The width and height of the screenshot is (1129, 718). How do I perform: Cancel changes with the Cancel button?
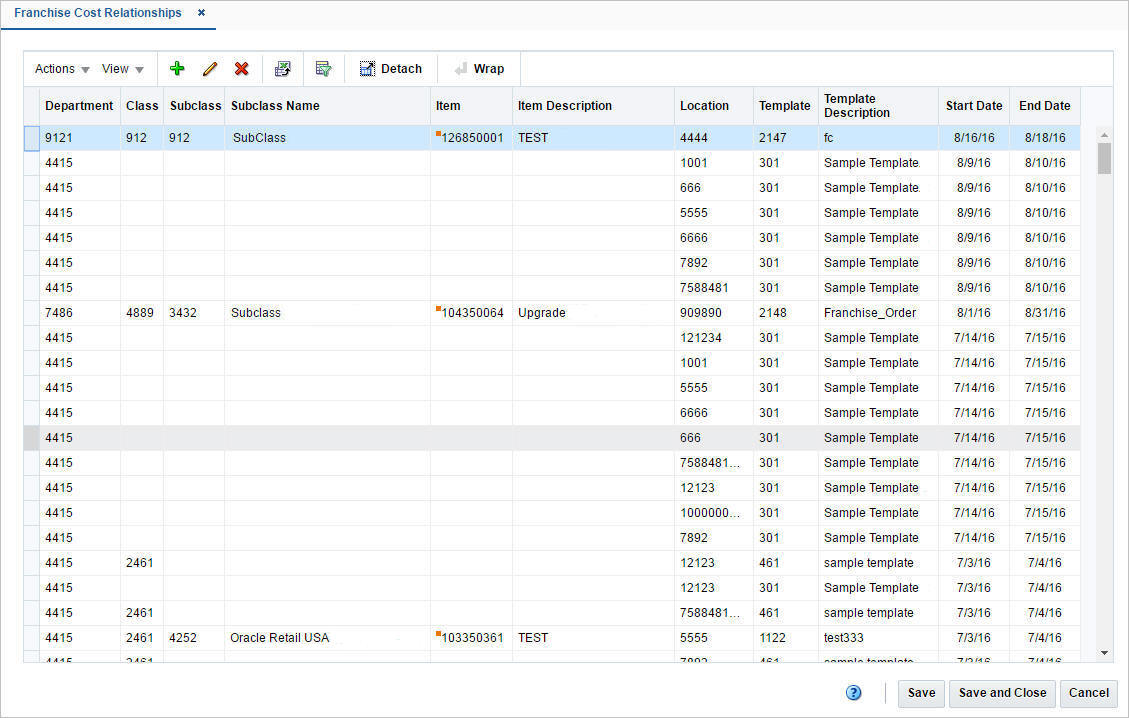(x=1088, y=692)
